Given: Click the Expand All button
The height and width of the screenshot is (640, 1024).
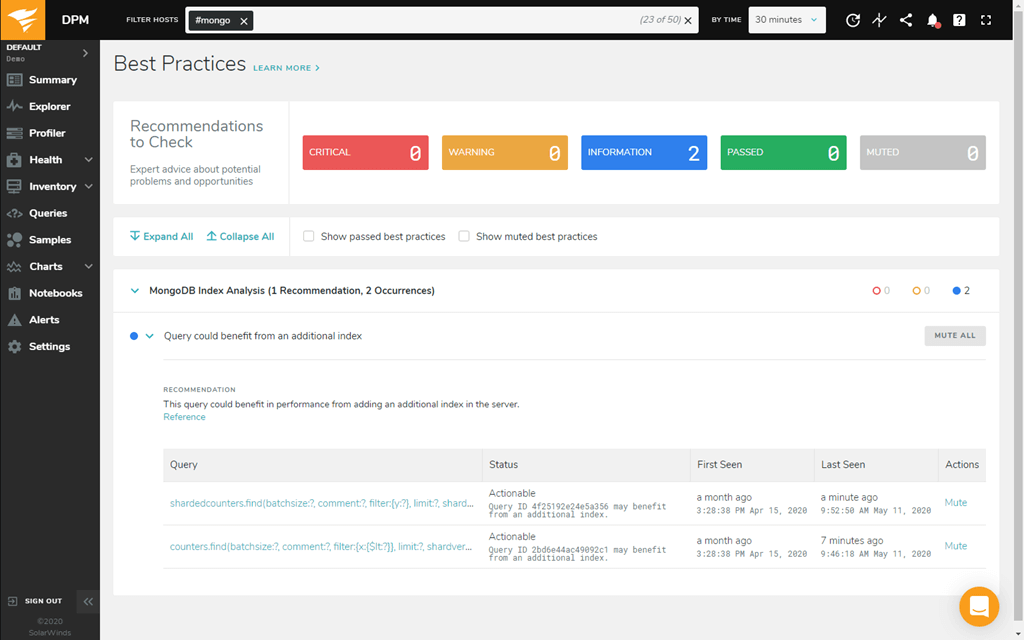Looking at the screenshot, I should pos(161,236).
